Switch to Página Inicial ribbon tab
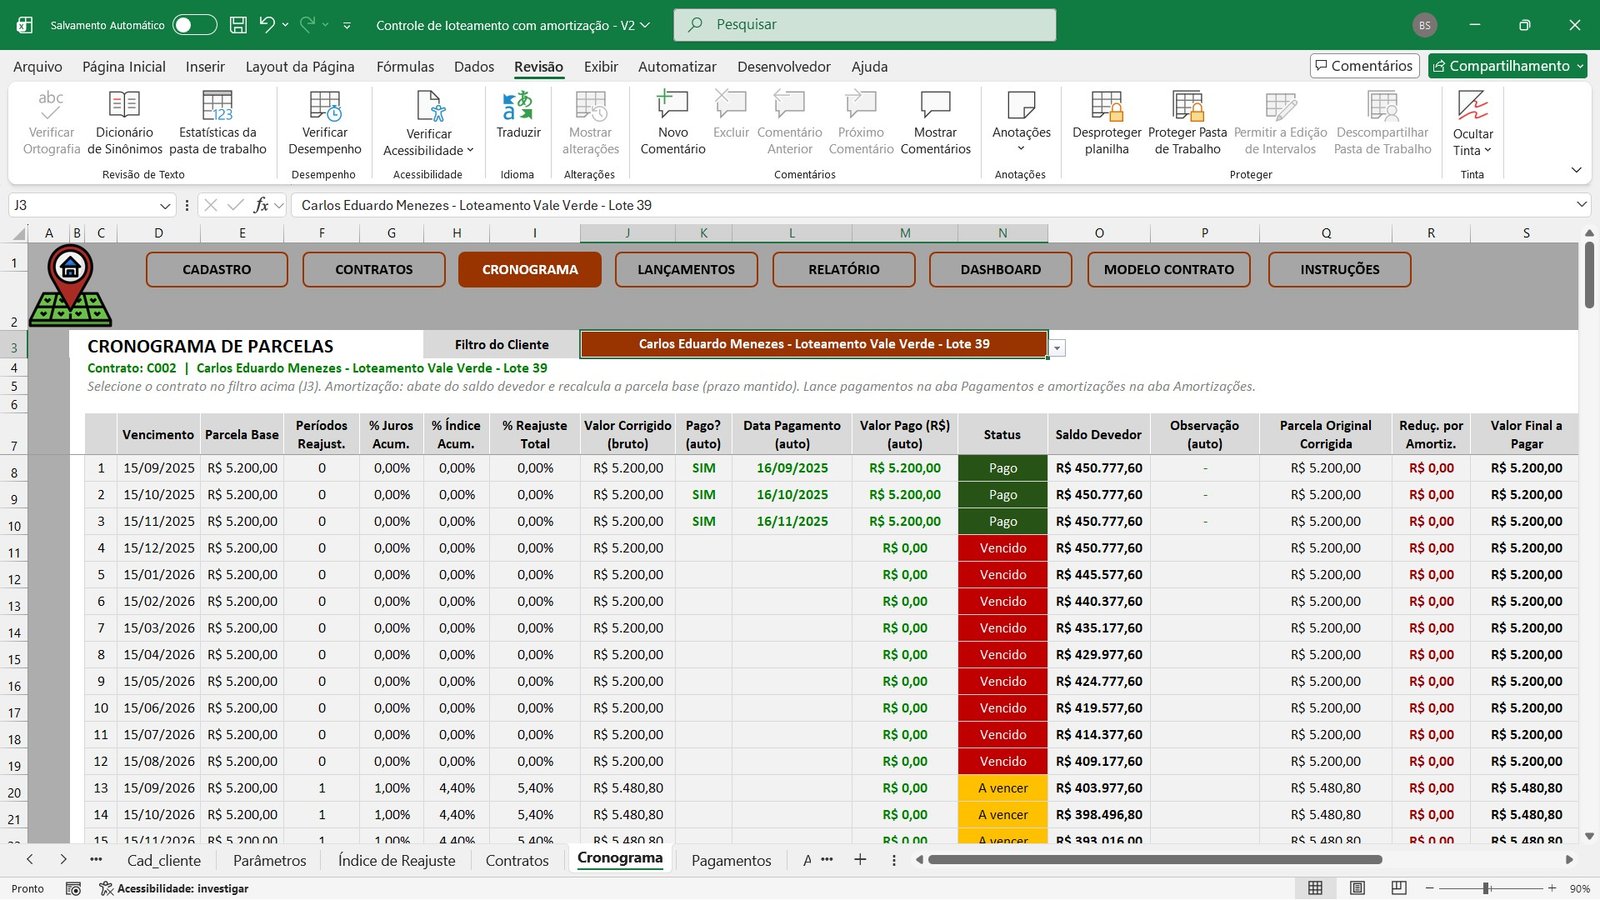 pos(124,67)
